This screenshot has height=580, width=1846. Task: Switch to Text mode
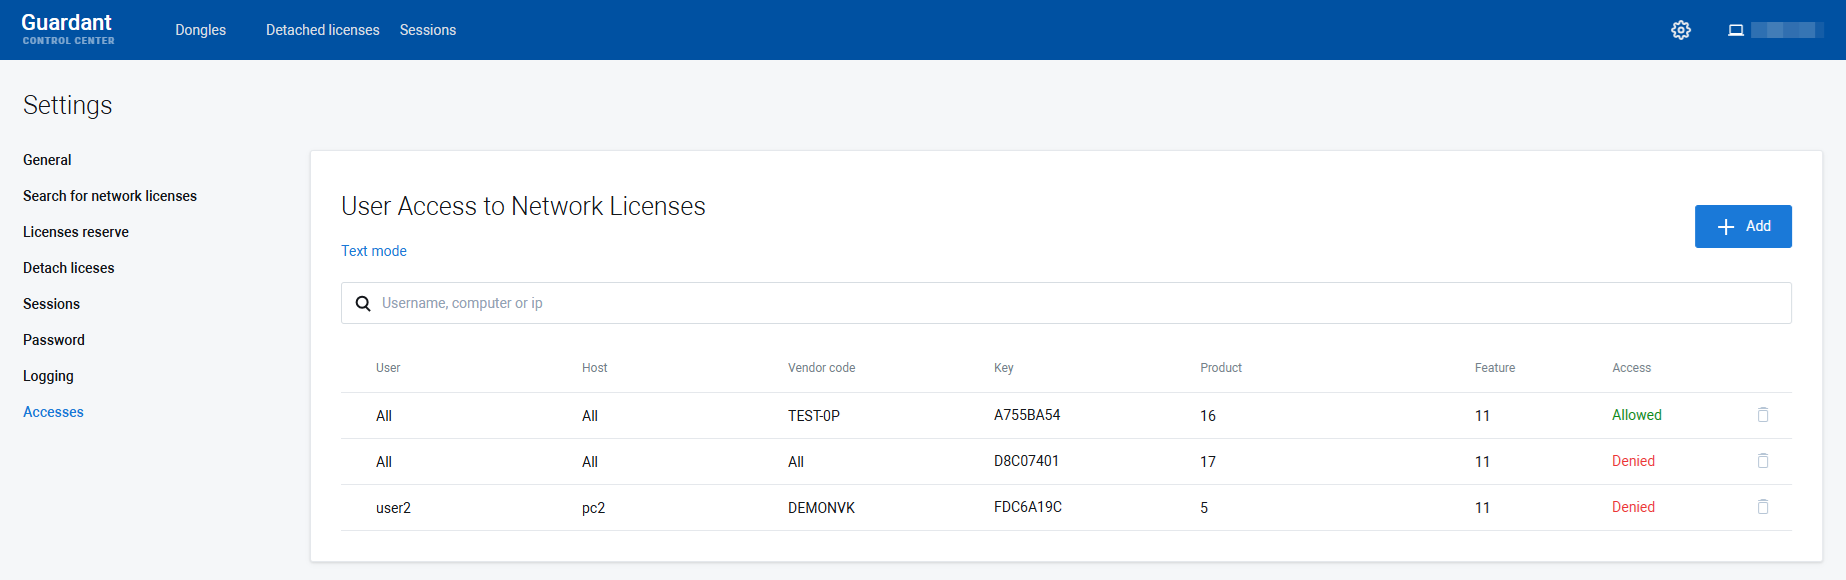374,251
